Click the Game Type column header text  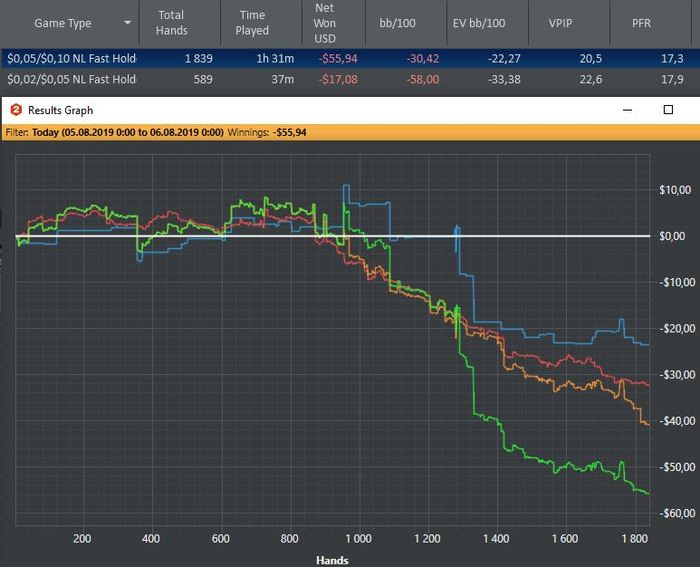62,23
